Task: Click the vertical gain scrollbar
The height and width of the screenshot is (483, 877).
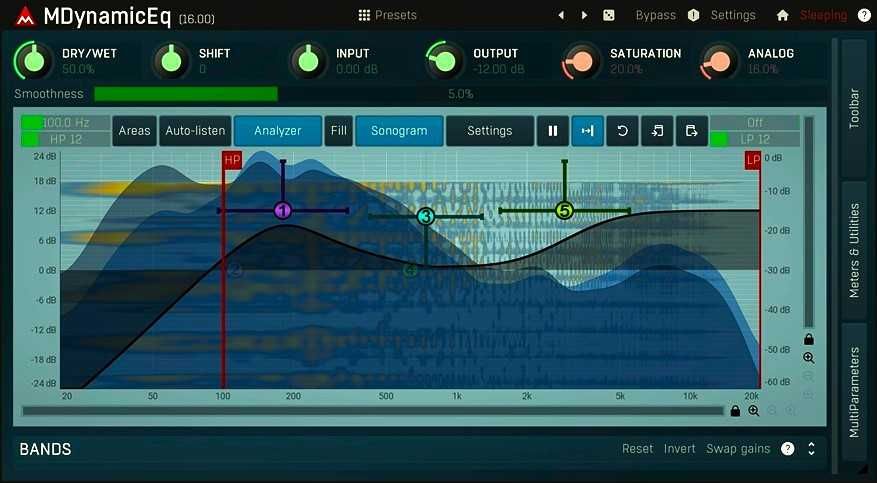Action: click(x=809, y=222)
